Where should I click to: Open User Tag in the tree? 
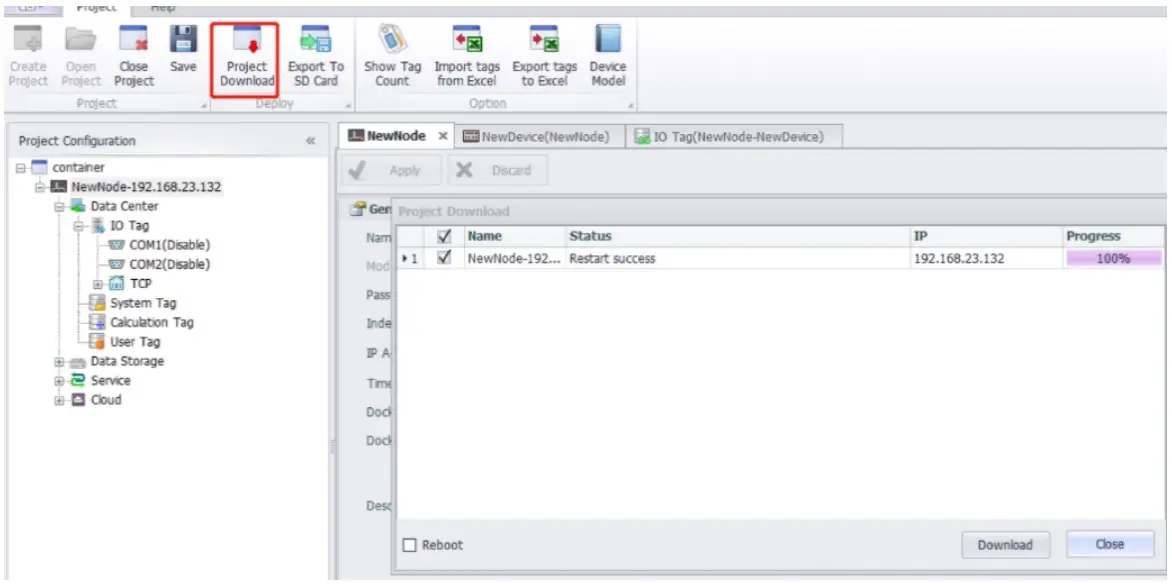point(135,342)
